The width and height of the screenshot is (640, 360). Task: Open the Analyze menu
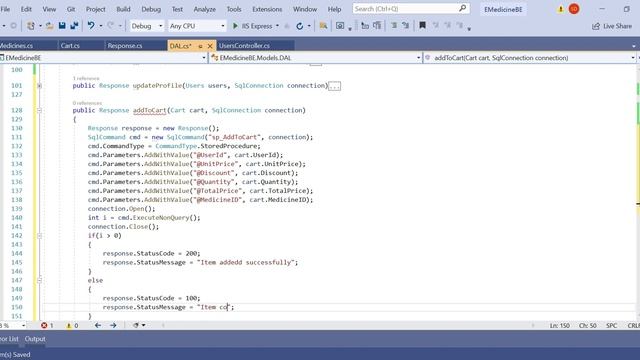tap(204, 9)
